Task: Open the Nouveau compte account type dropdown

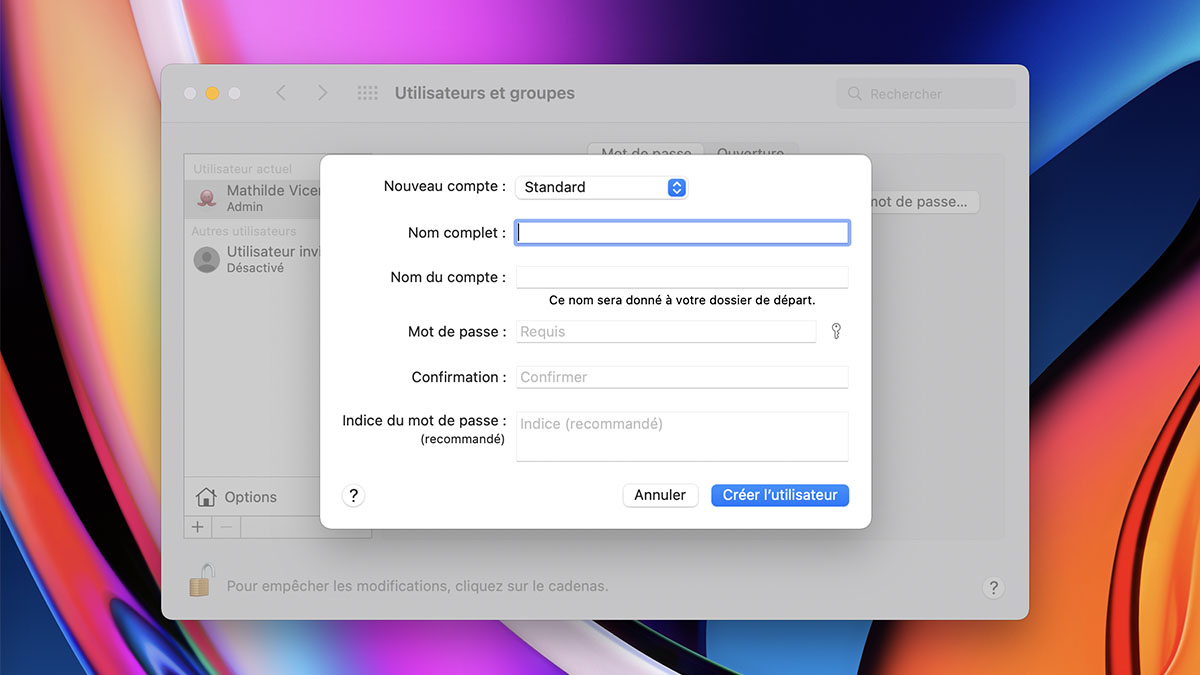Action: coord(601,187)
